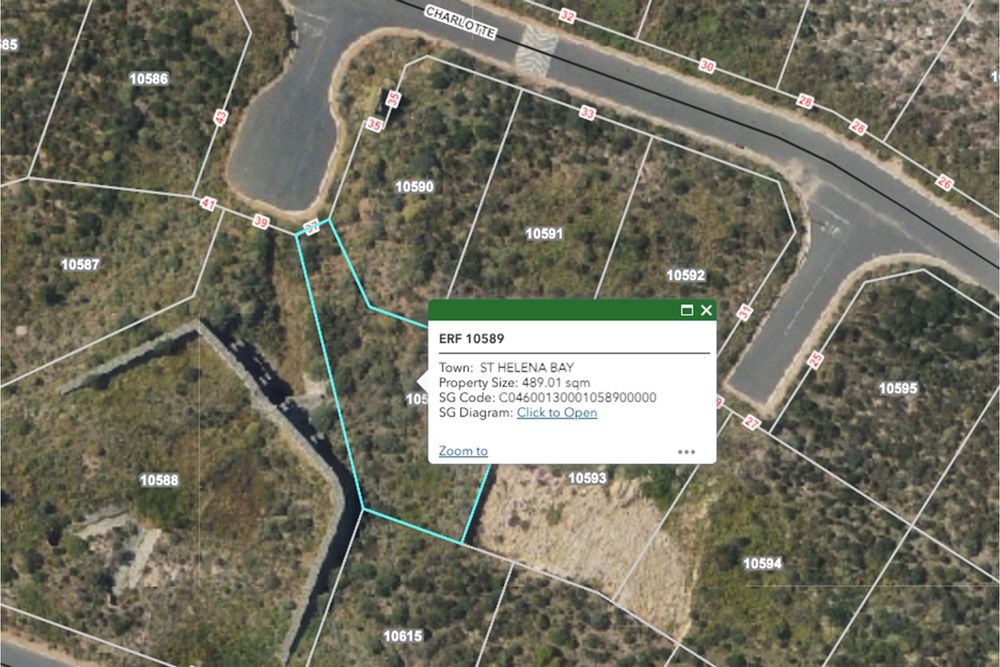Viewport: 1000px width, 667px height.
Task: Click the Zoom to link
Action: pos(463,451)
